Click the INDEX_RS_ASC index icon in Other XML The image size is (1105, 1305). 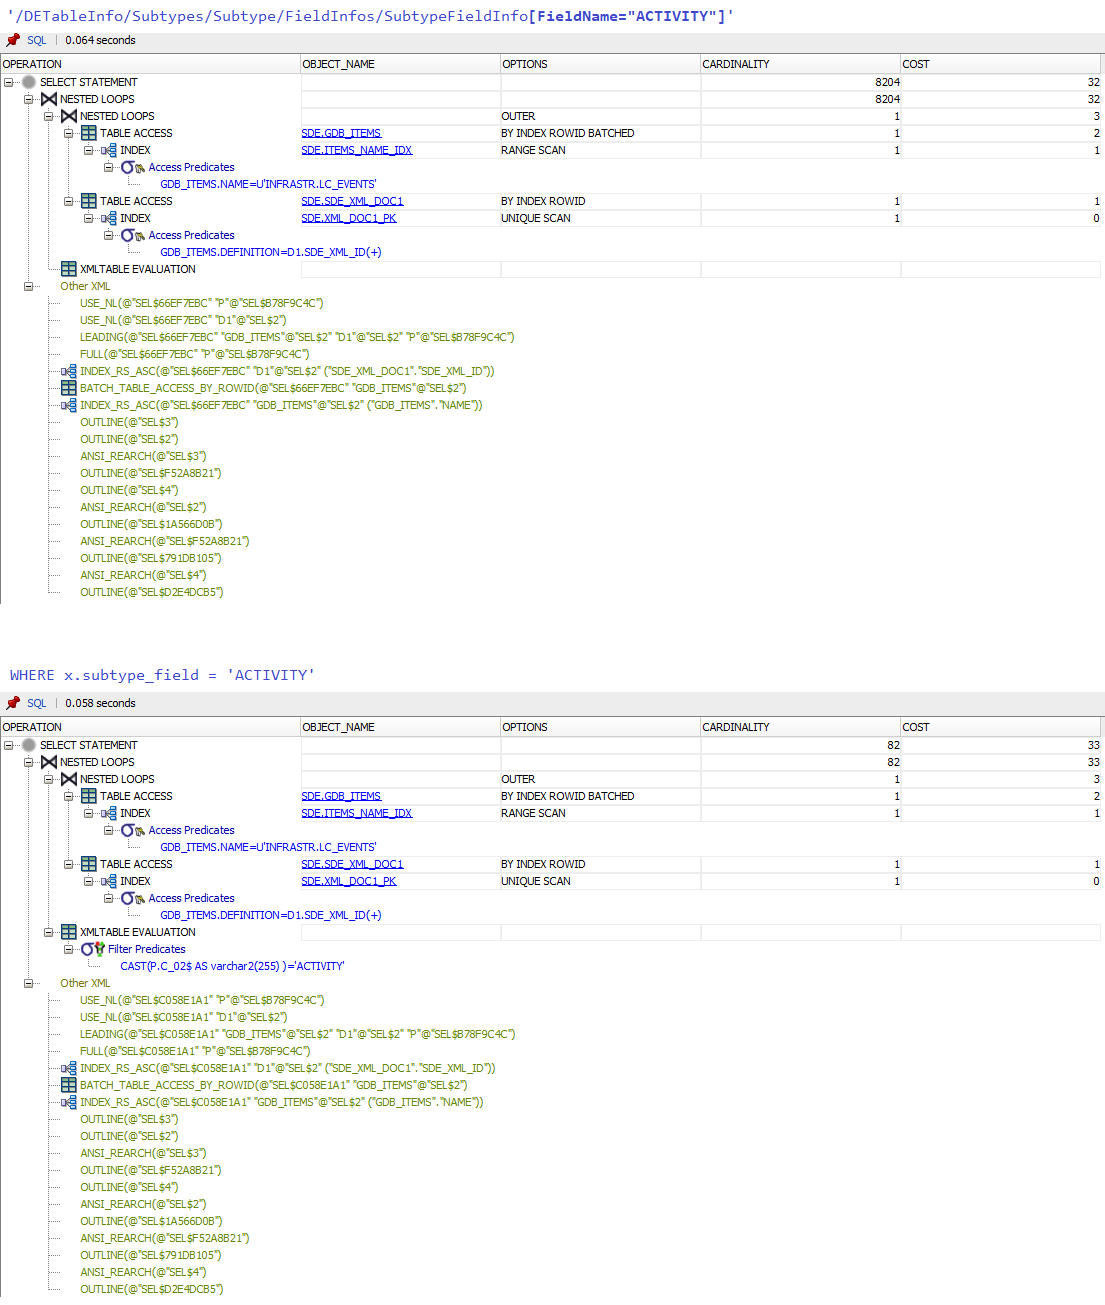tap(68, 370)
